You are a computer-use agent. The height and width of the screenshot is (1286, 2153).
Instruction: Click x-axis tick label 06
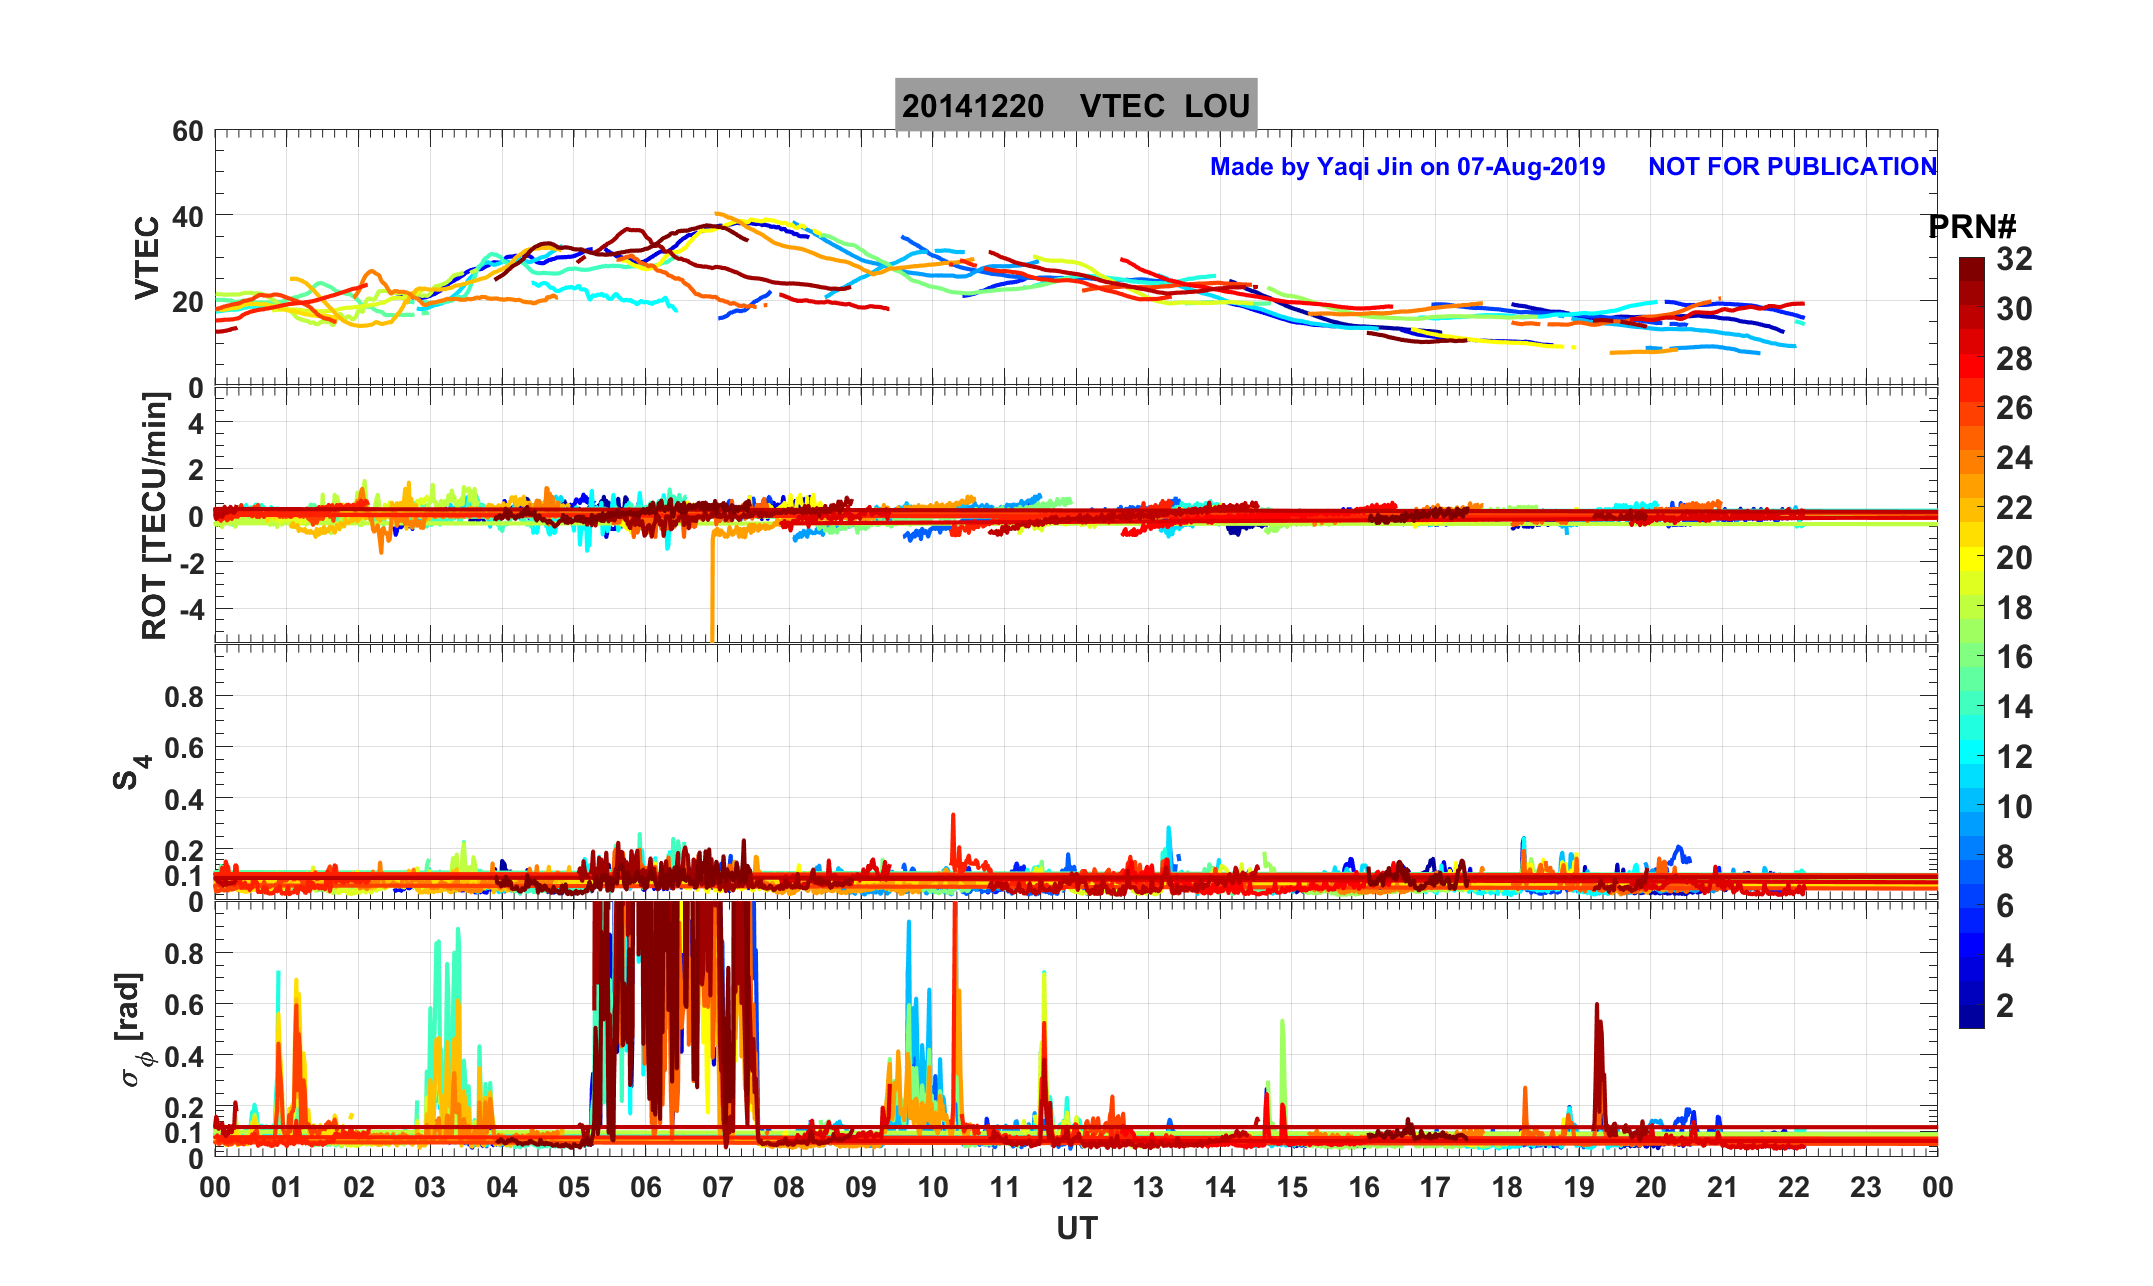tap(646, 1188)
